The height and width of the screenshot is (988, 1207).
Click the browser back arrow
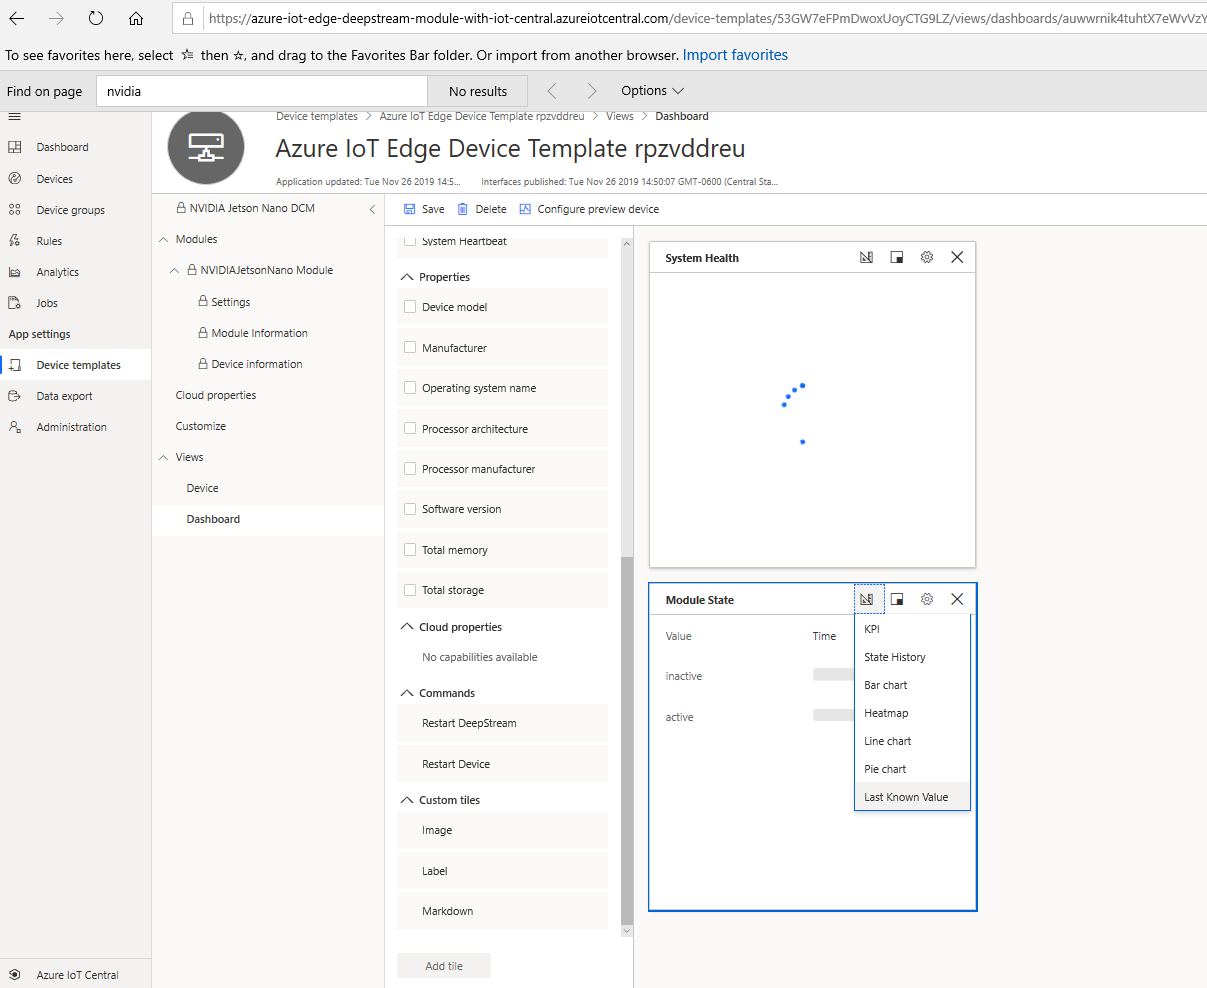pyautogui.click(x=17, y=18)
